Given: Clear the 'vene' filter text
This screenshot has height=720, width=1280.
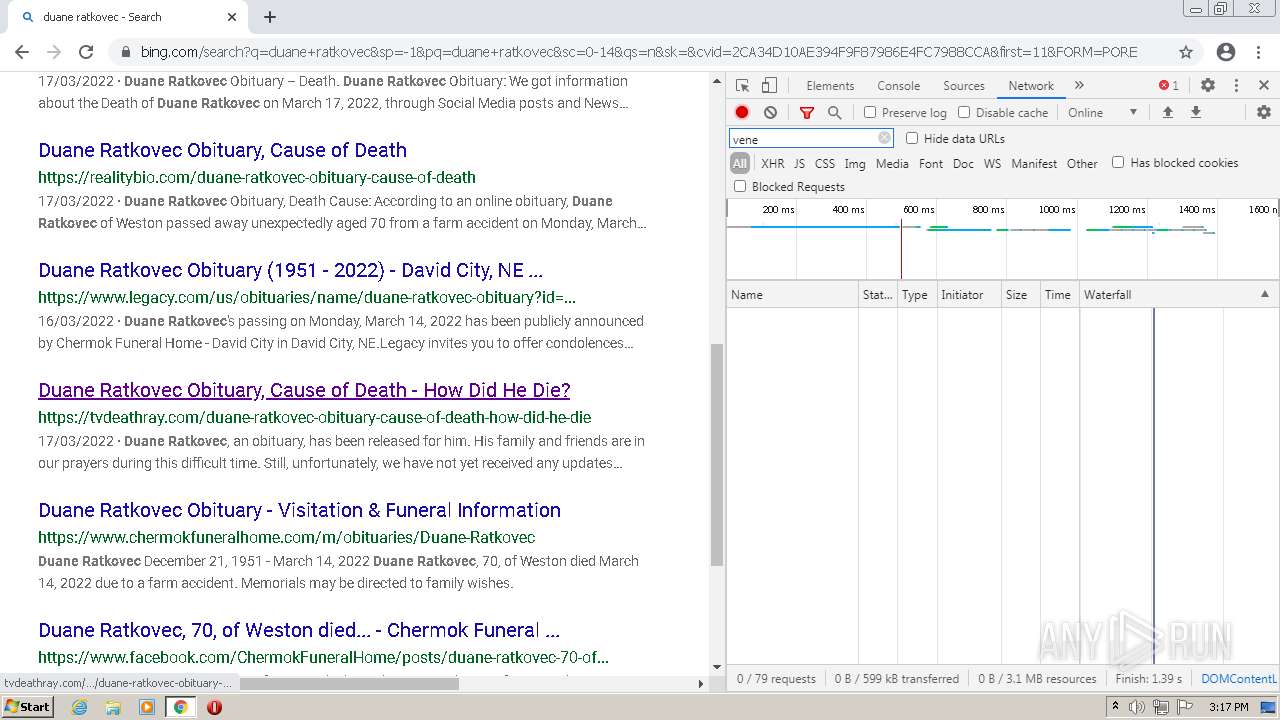Looking at the screenshot, I should pos(884,139).
